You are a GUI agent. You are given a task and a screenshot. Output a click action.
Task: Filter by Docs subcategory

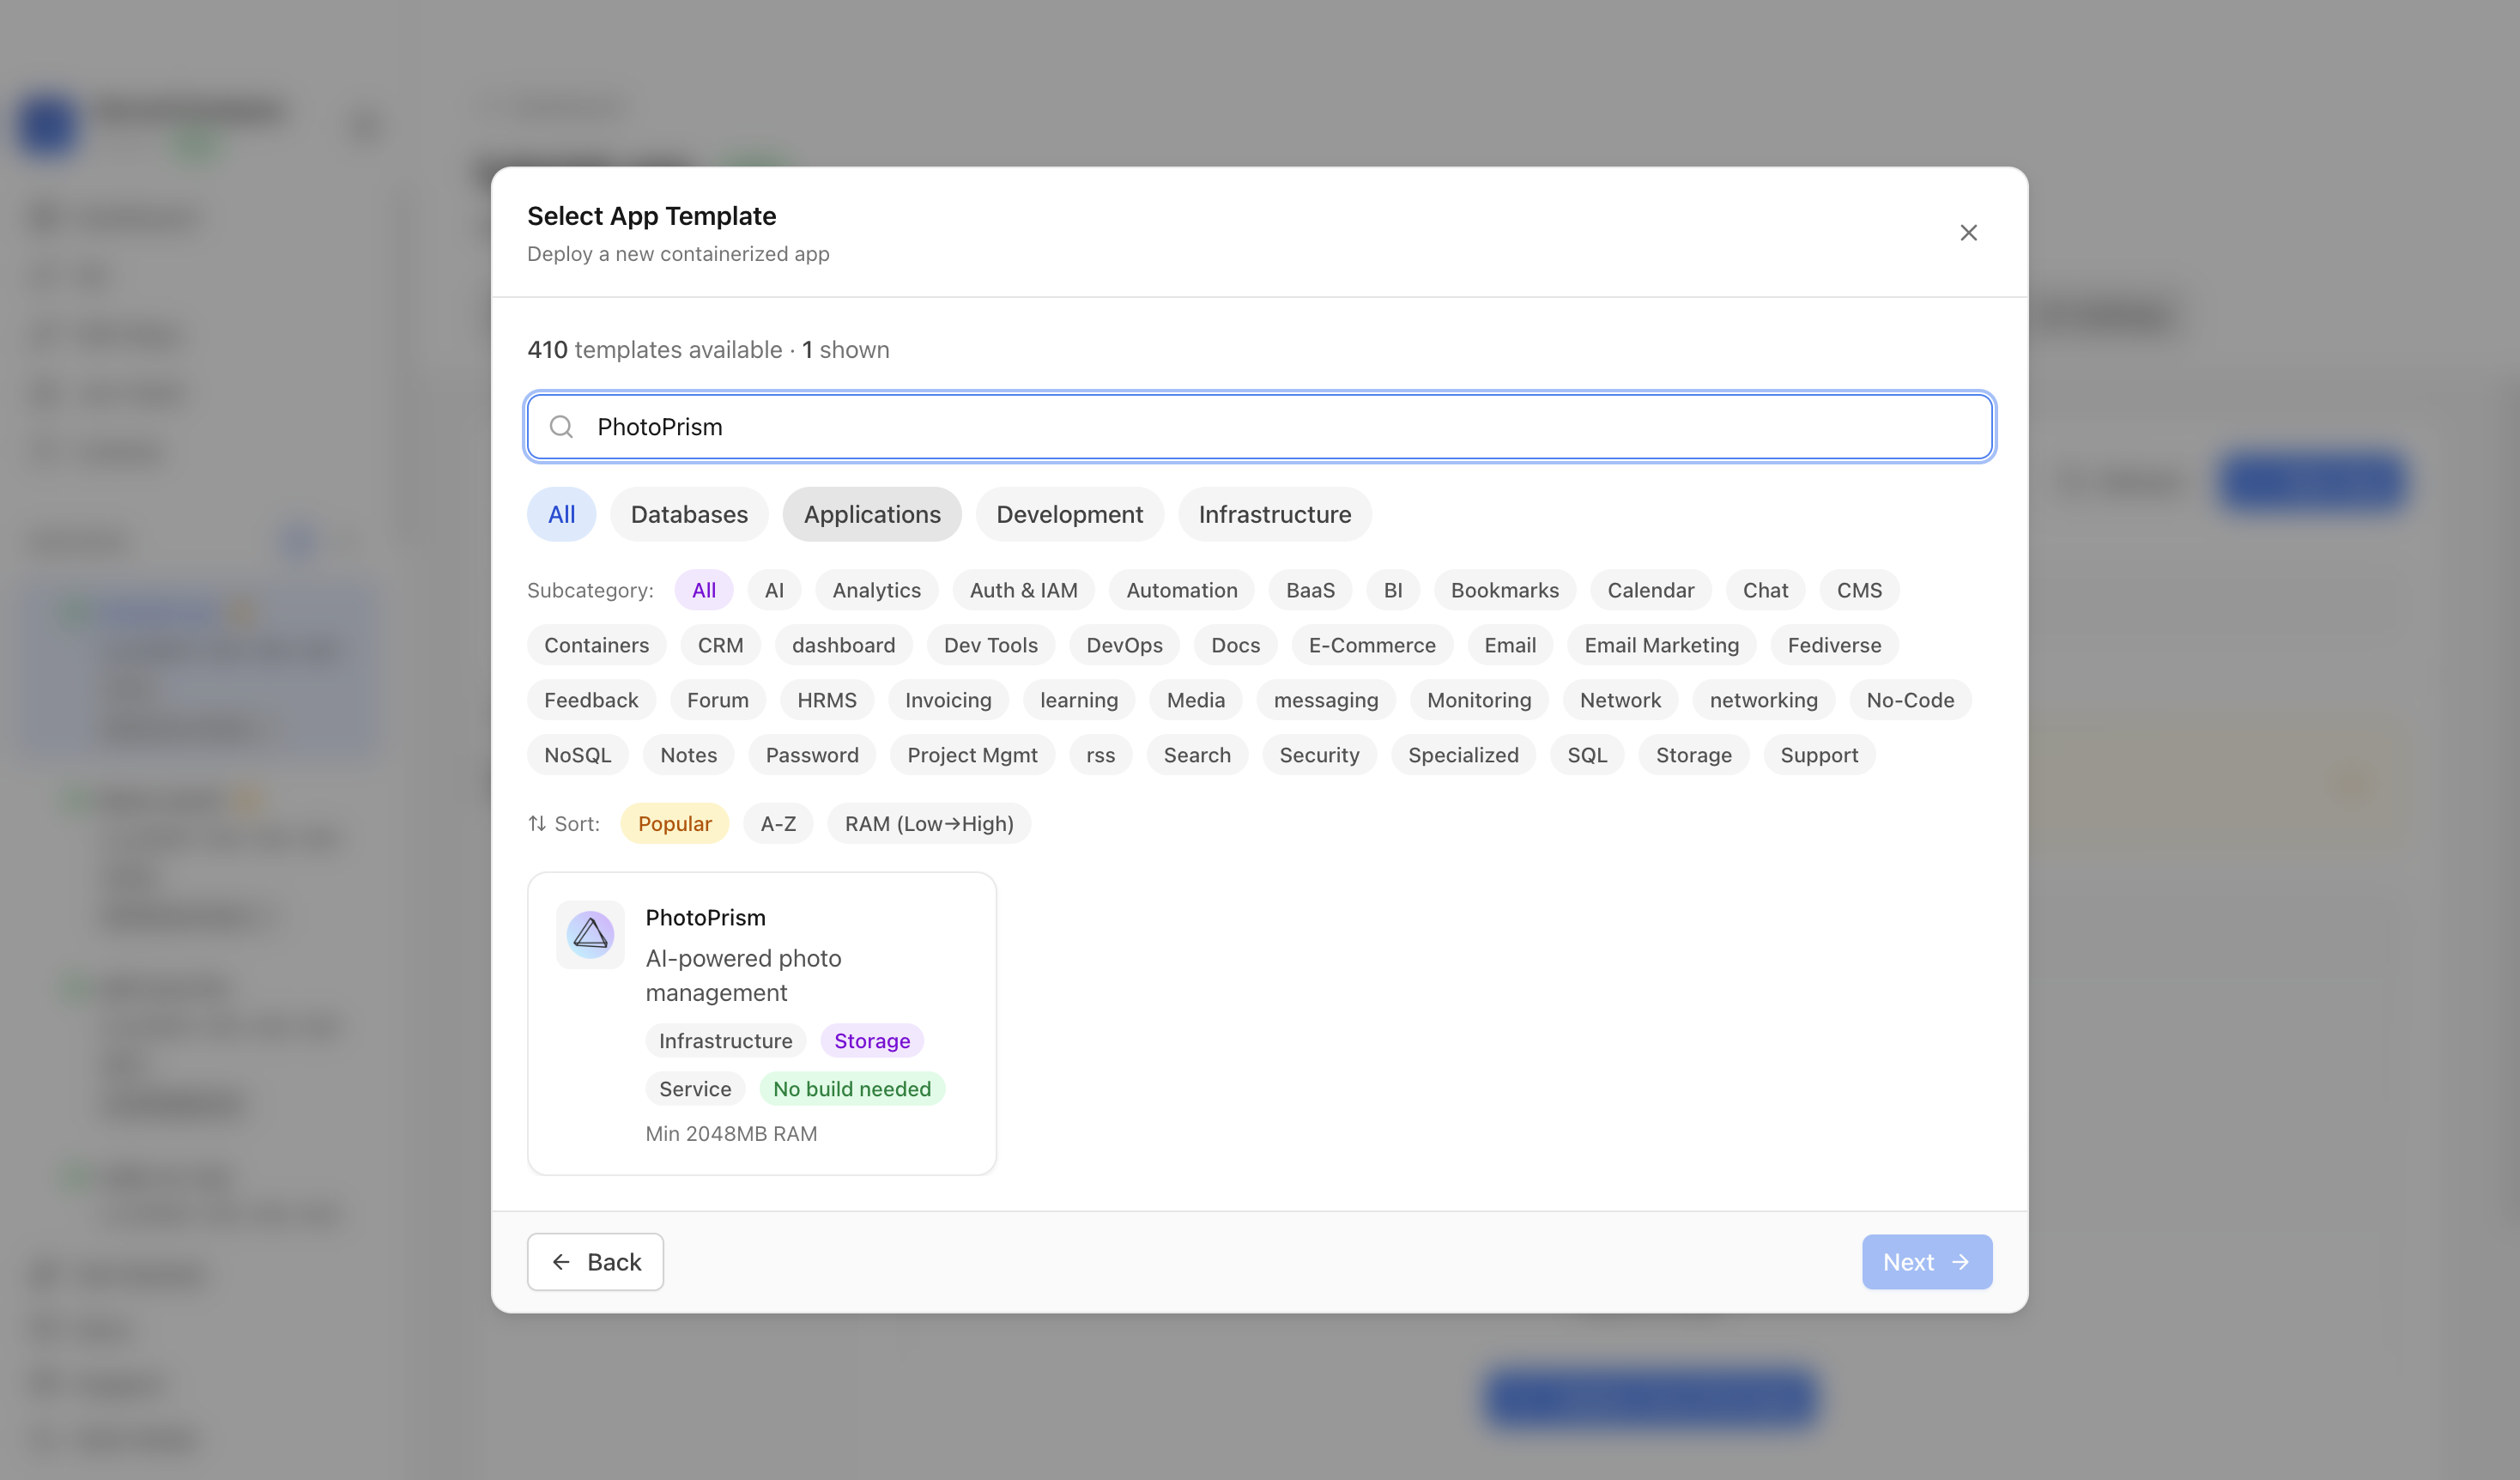[1235, 645]
